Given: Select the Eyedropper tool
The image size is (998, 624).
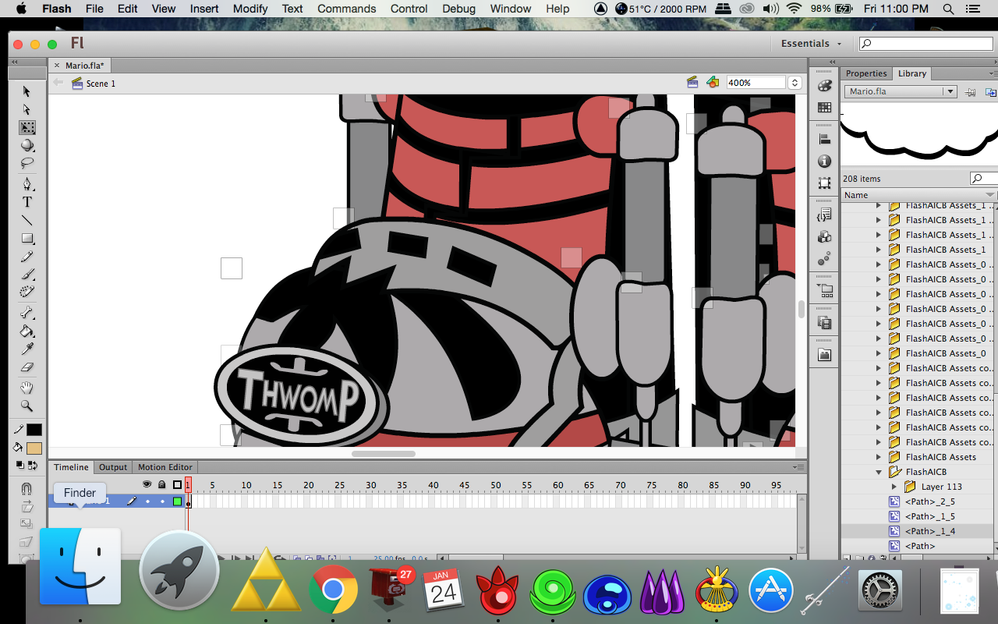Looking at the screenshot, I should pos(27,349).
